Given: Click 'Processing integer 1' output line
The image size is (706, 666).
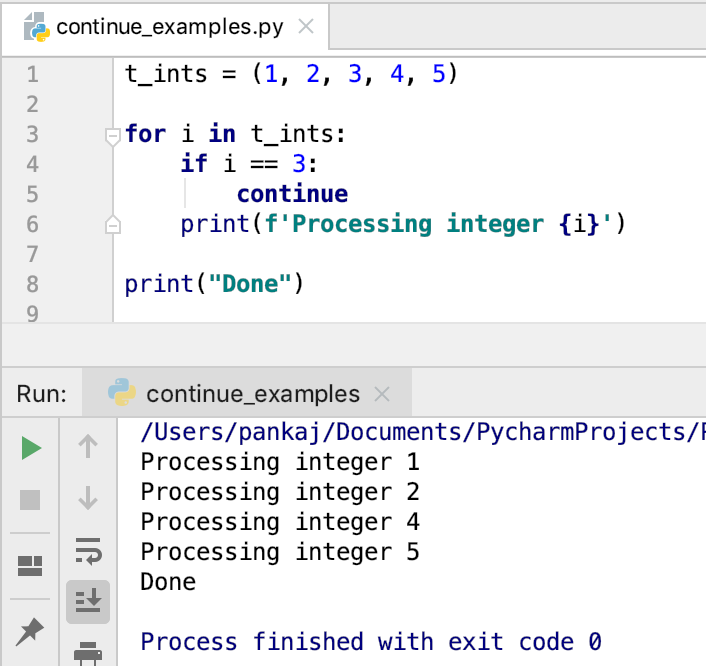Looking at the screenshot, I should click(x=280, y=462).
